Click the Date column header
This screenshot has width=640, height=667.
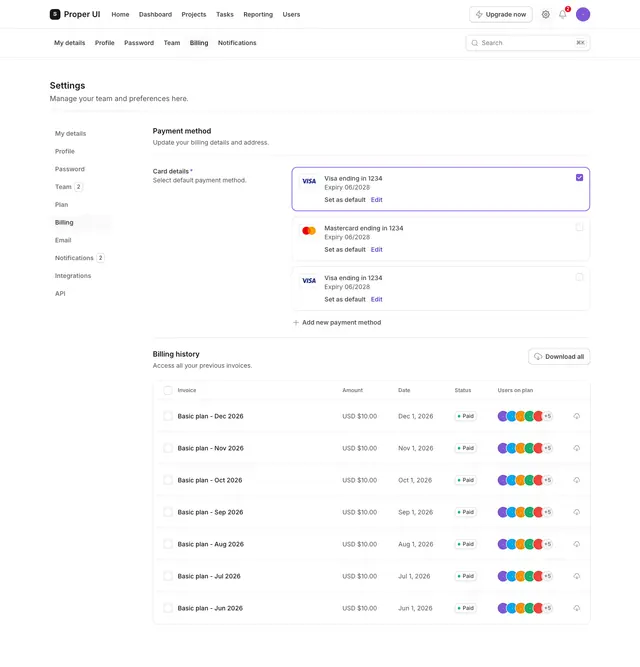coord(404,390)
